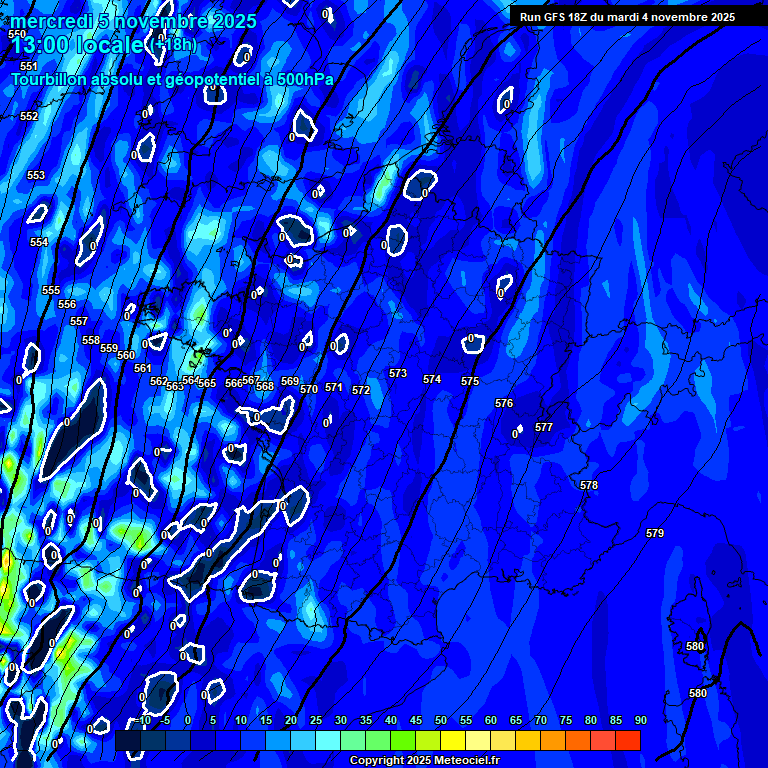Click the 576 contour label
Viewport: 768px width, 768px height.
(504, 404)
